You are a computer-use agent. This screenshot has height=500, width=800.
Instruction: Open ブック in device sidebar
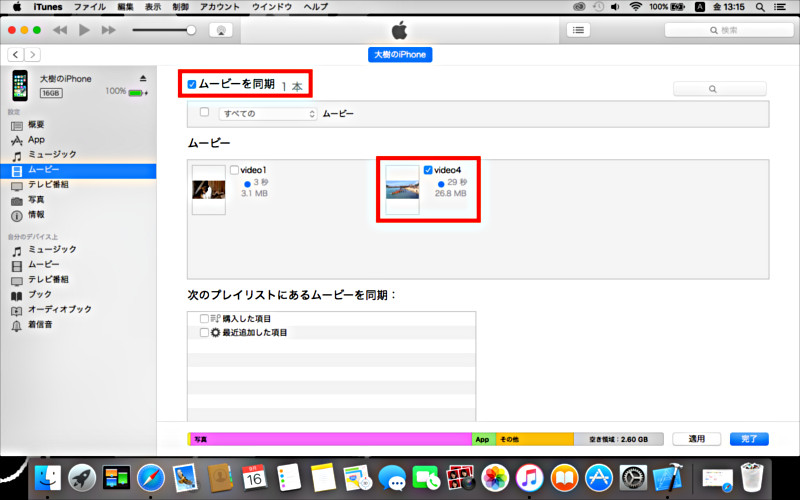39,294
